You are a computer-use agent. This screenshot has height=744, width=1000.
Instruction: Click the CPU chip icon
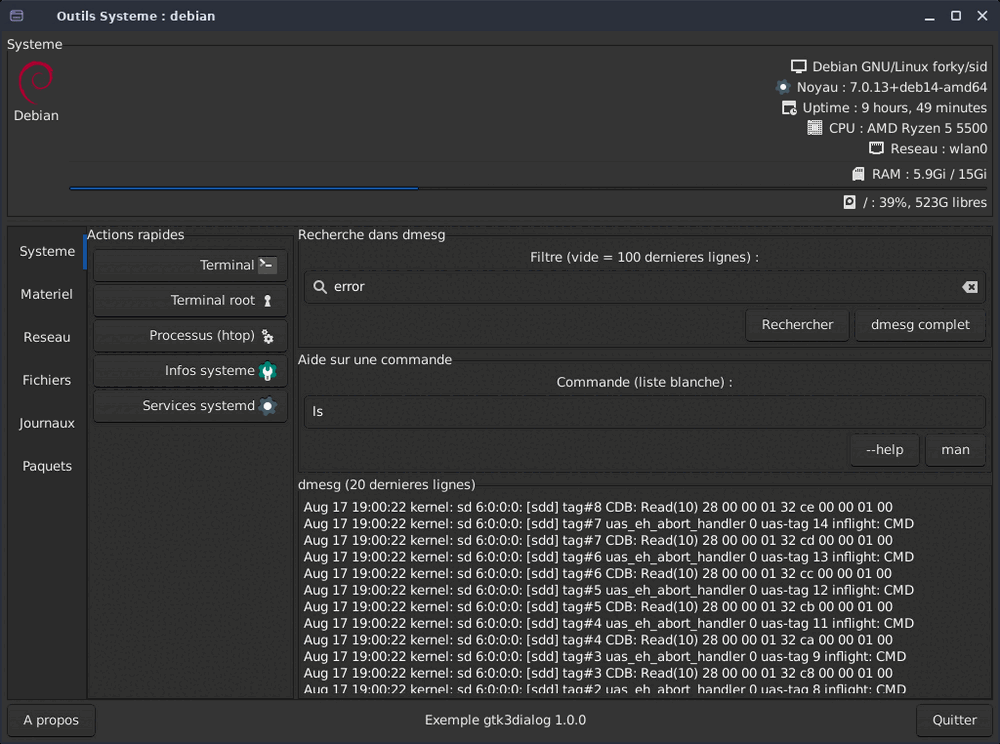pyautogui.click(x=814, y=128)
